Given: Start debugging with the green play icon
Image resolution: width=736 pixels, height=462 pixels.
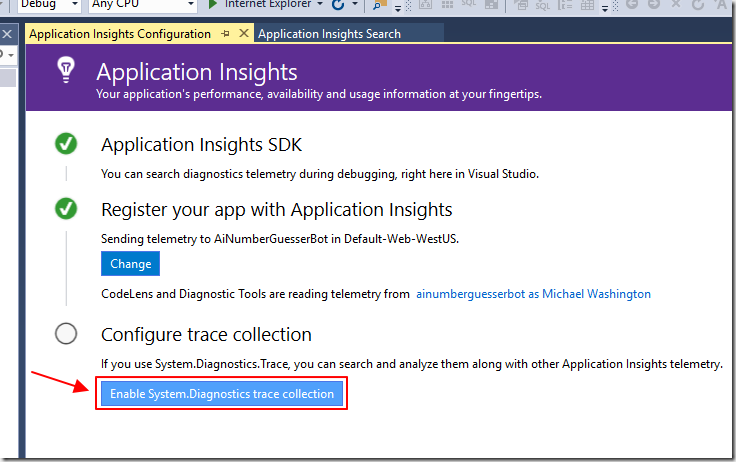Looking at the screenshot, I should 213,4.
